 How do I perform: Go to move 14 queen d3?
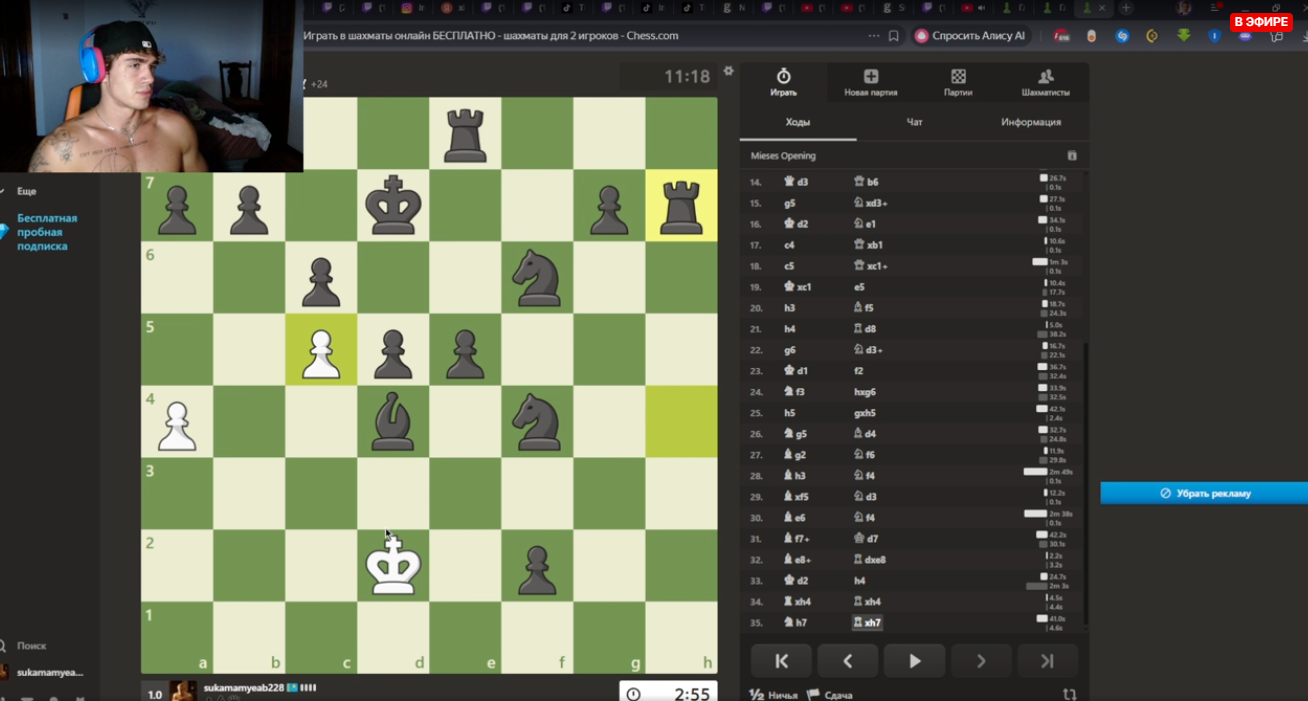point(795,181)
